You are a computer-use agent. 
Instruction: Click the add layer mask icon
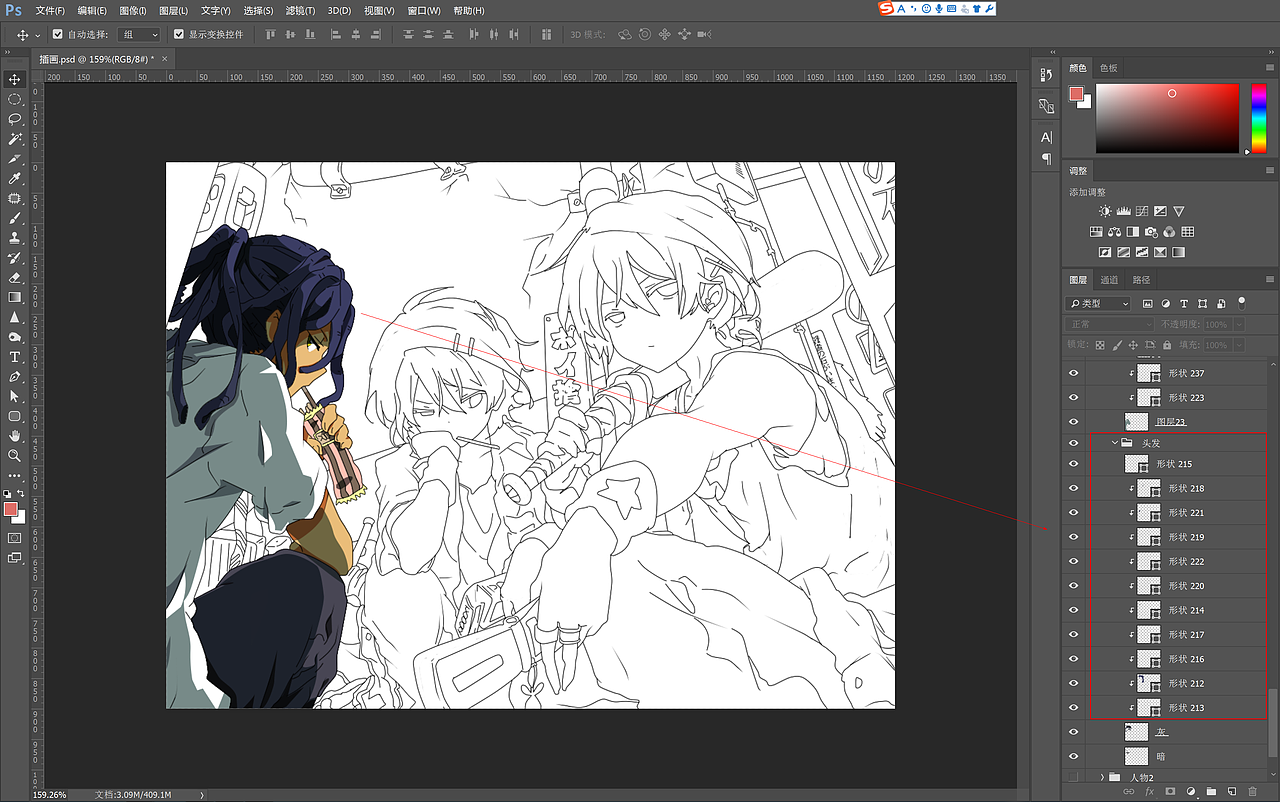point(1170,792)
